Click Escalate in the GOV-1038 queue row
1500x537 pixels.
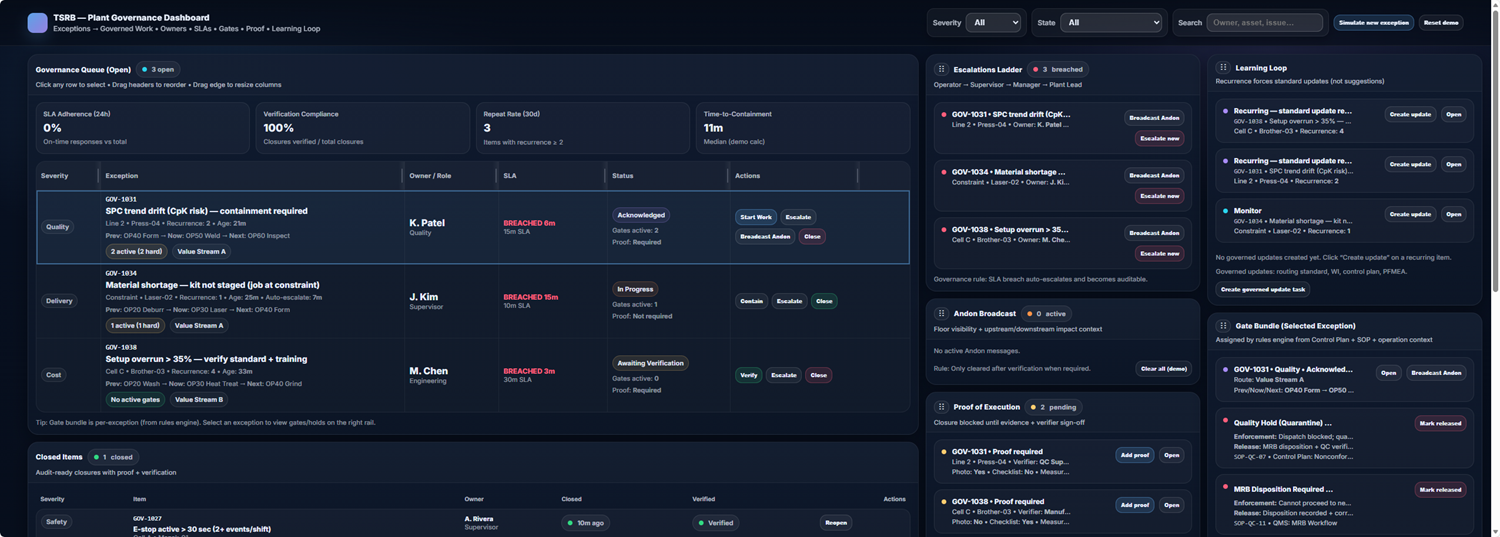783,375
